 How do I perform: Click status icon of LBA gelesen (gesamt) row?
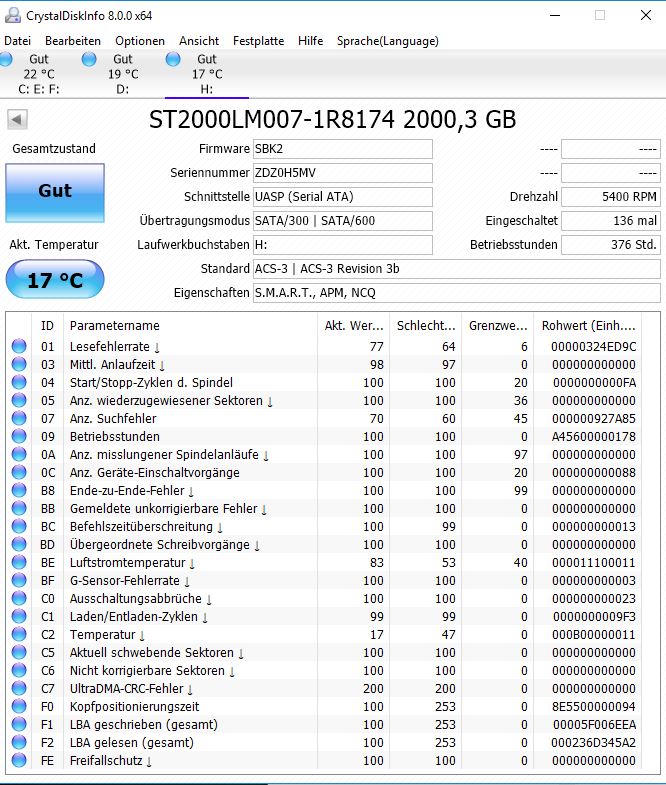pyautogui.click(x=19, y=742)
